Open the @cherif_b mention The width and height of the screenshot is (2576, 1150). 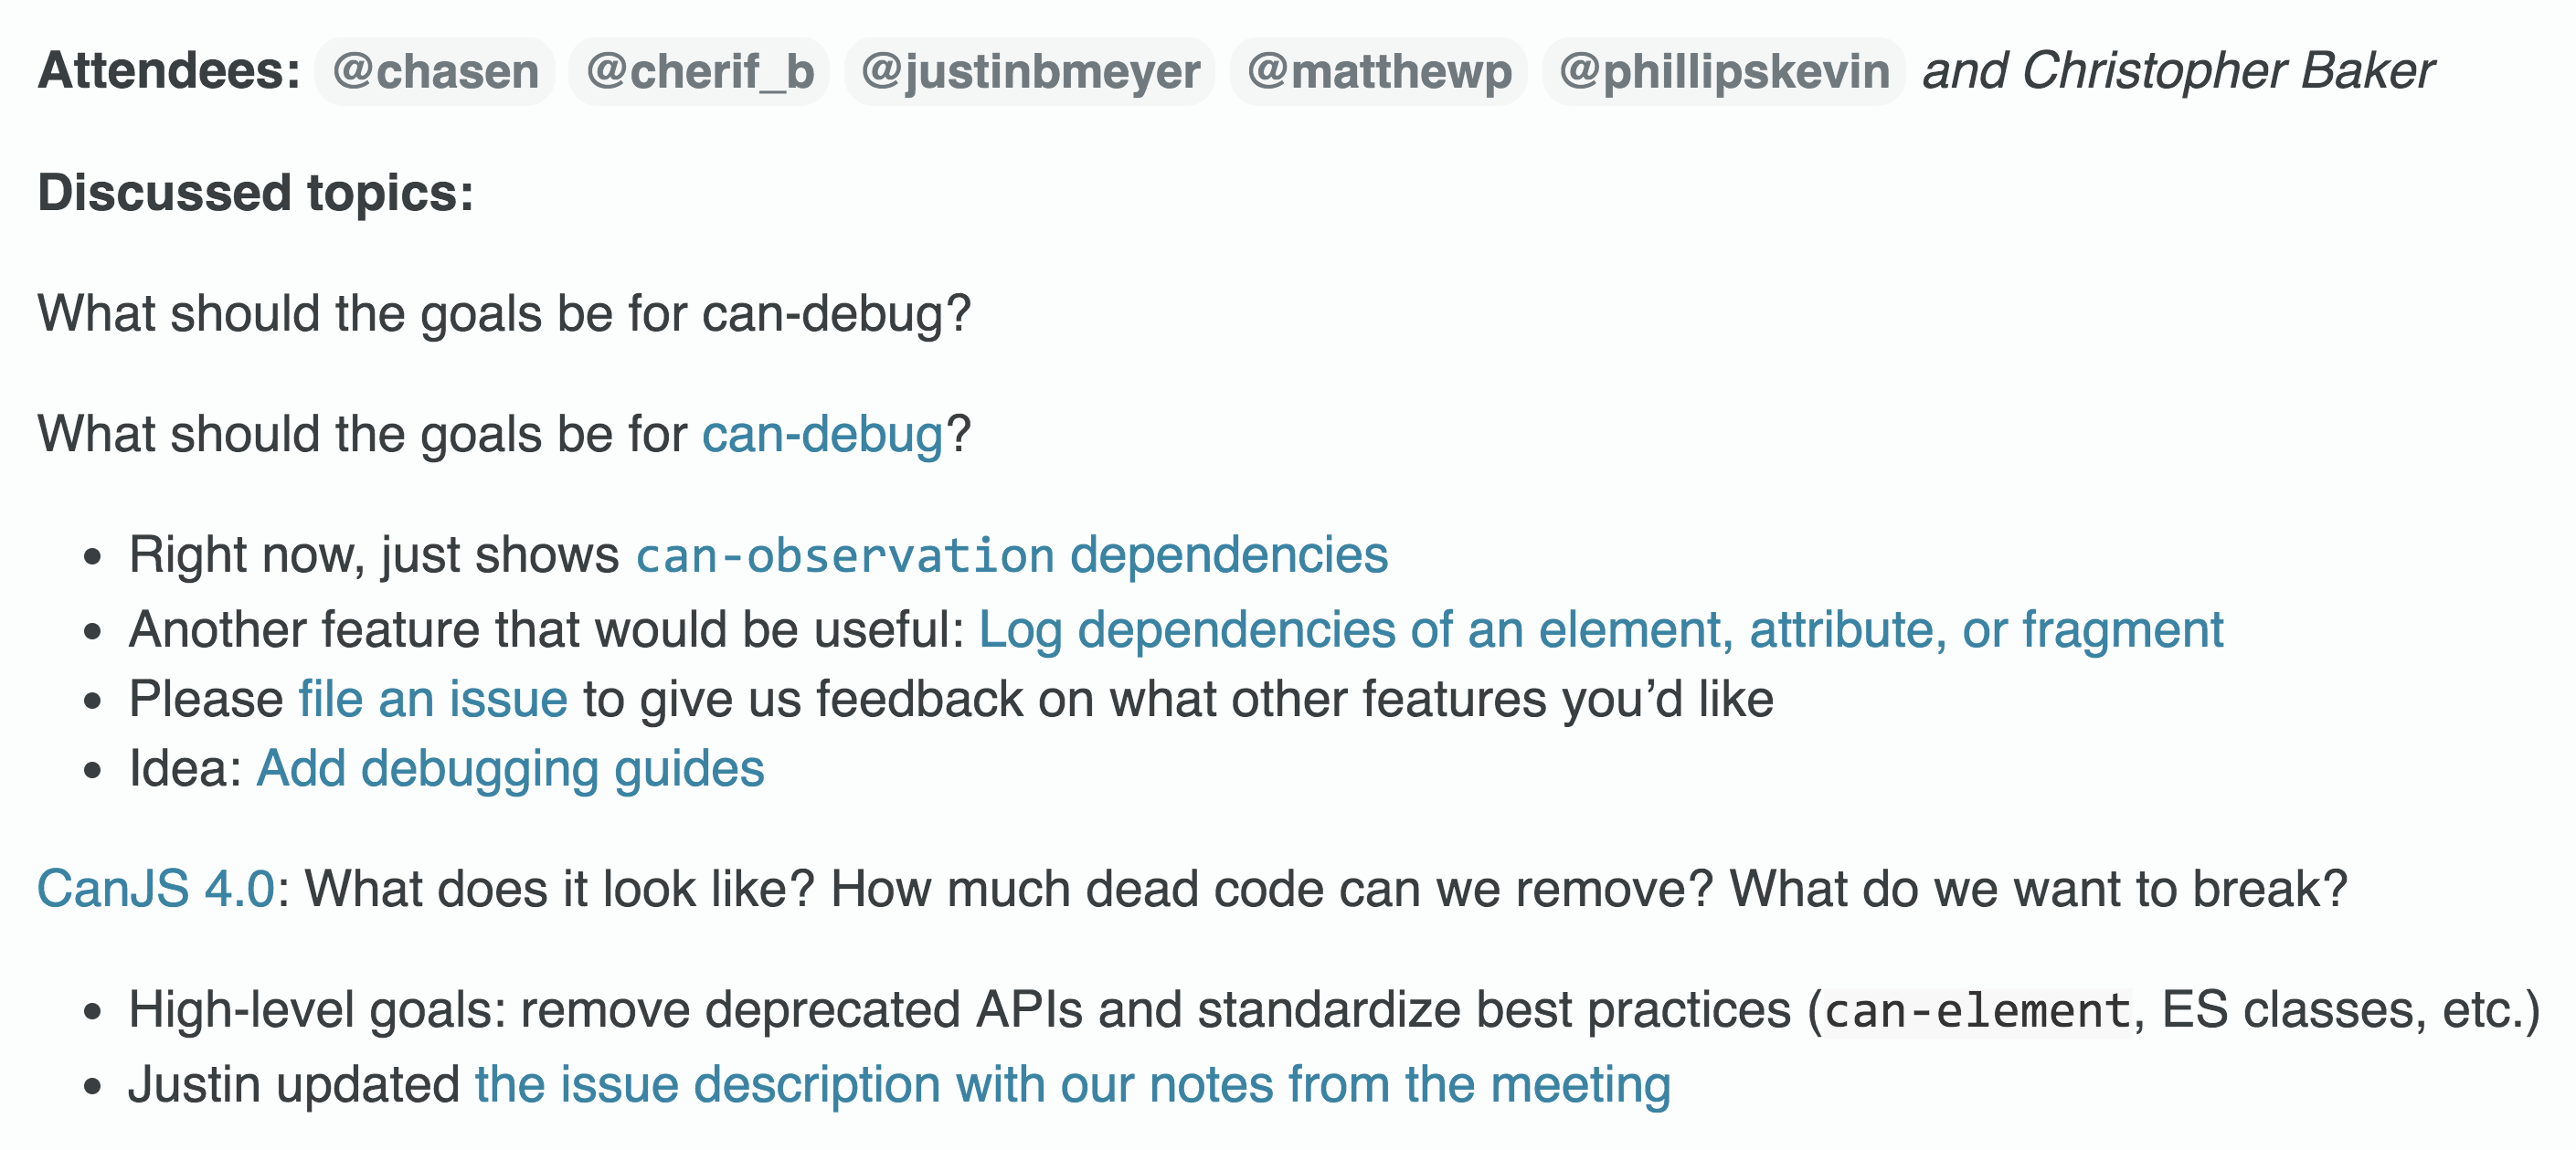pyautogui.click(x=699, y=72)
